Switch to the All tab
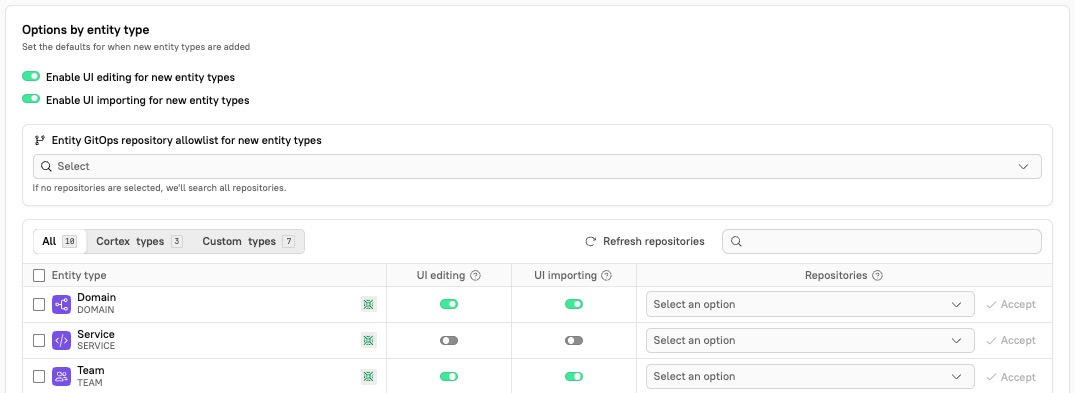 pos(60,241)
